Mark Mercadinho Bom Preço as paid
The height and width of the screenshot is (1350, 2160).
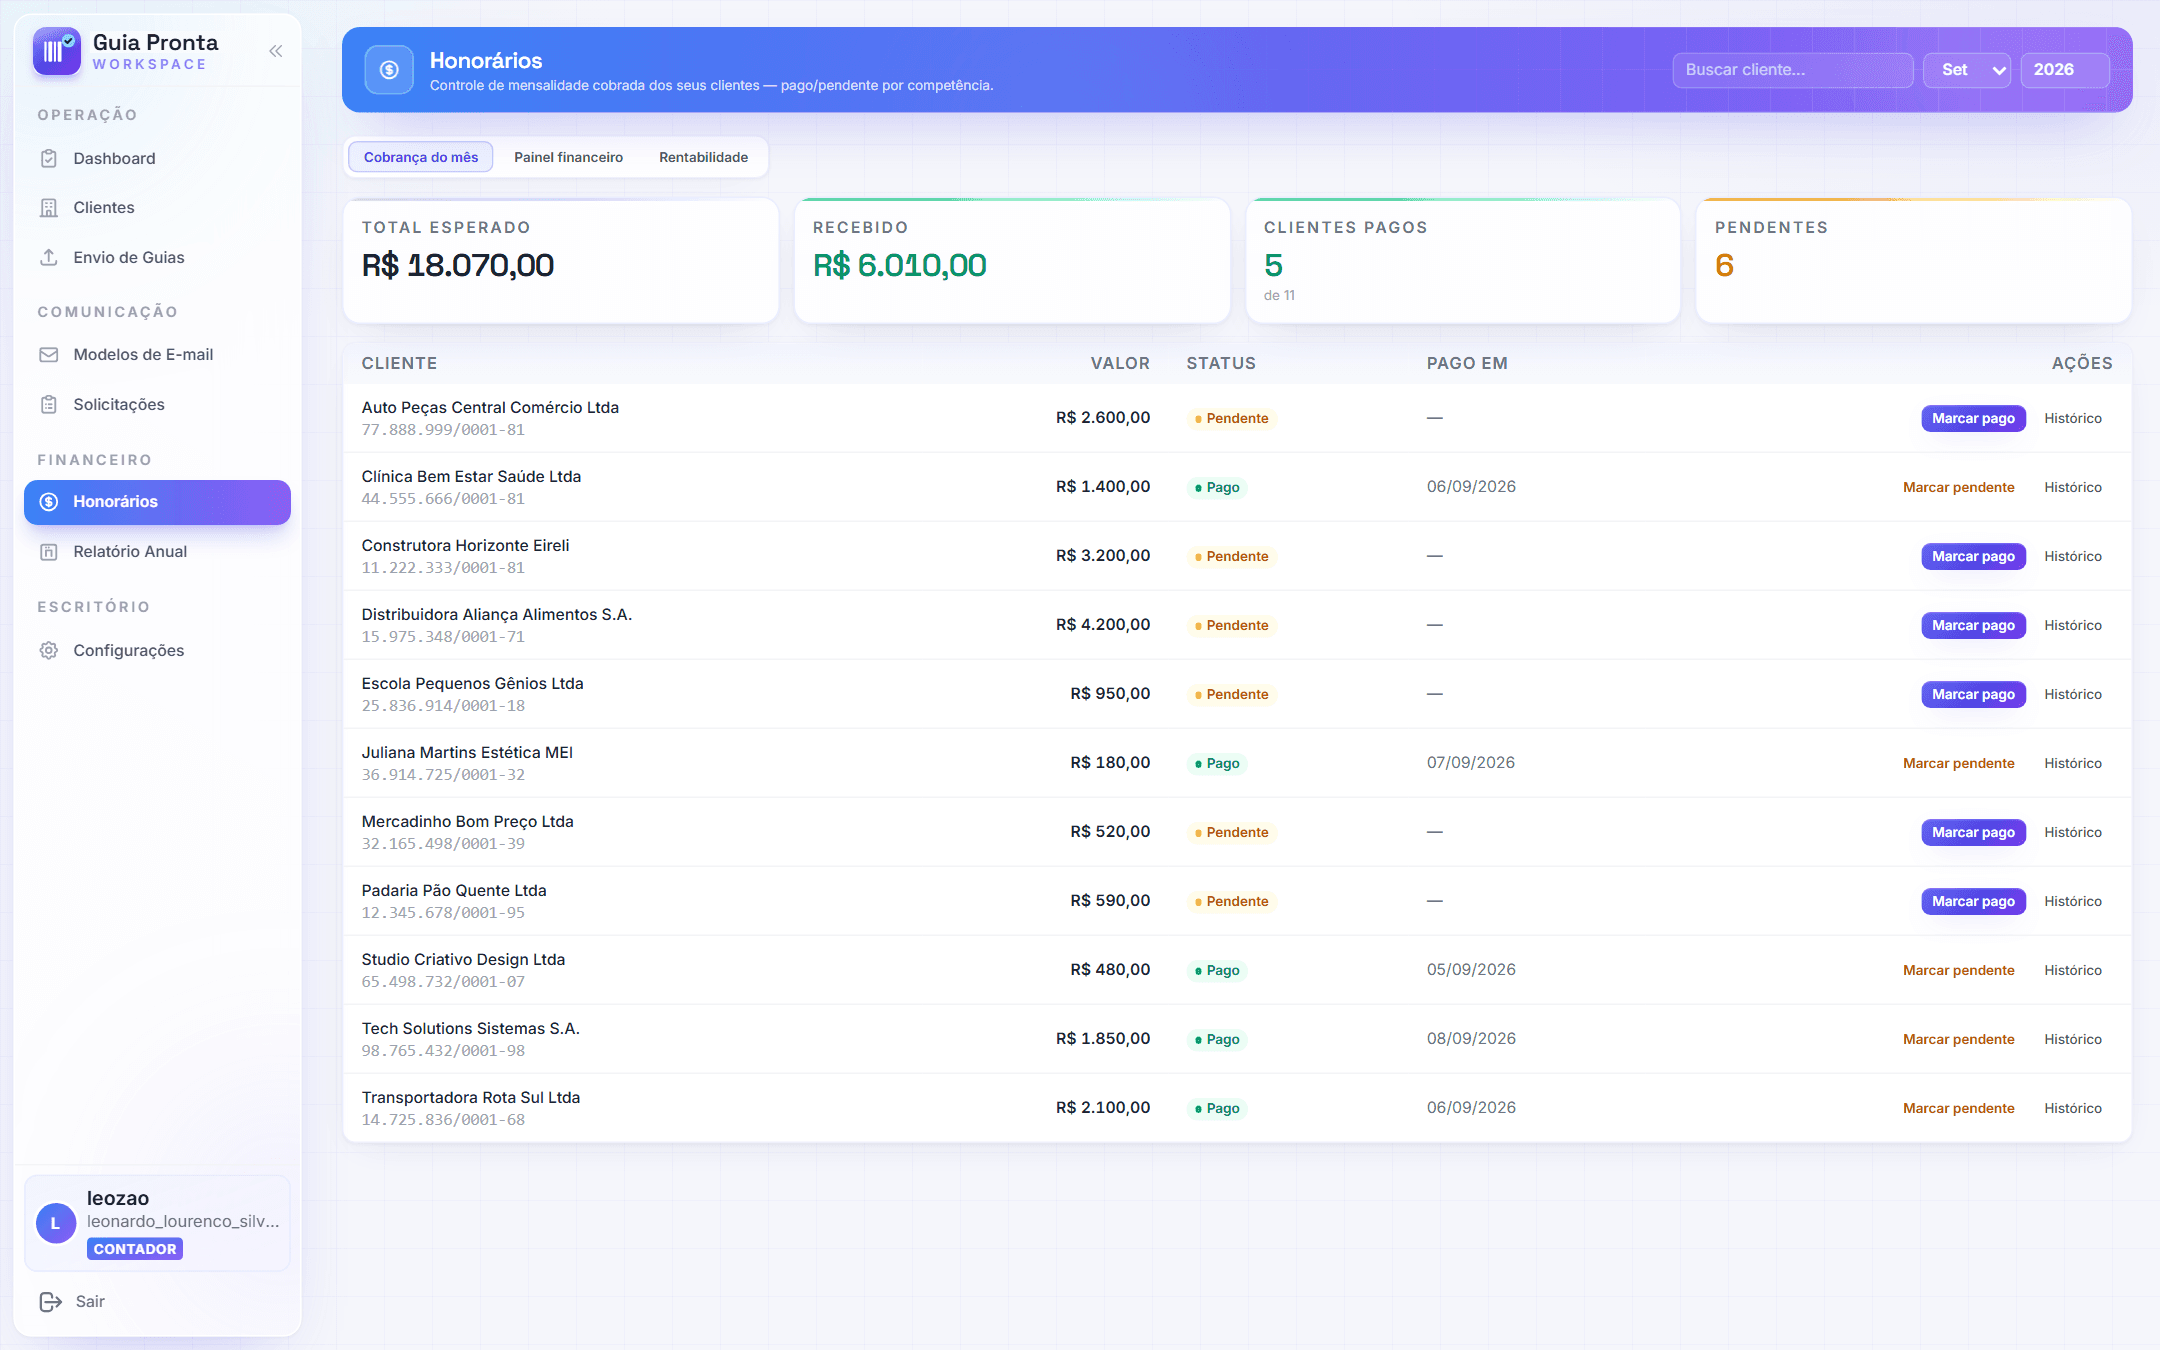tap(1973, 832)
